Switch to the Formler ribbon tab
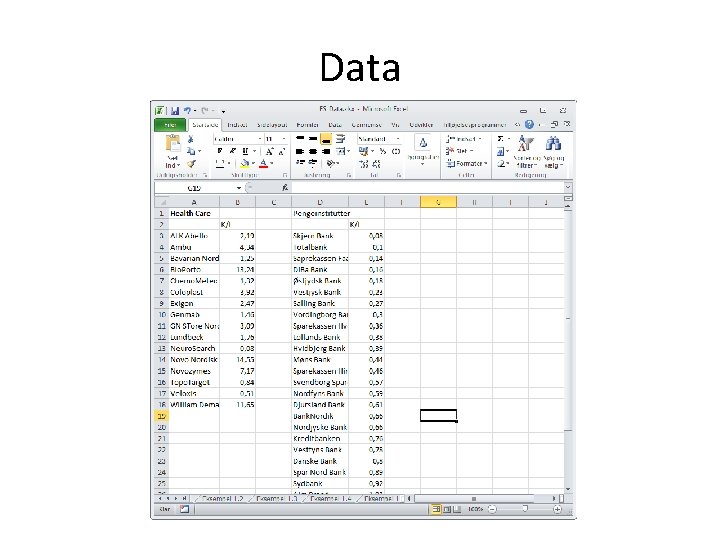Screen dimensions: 720x540 tap(308, 125)
